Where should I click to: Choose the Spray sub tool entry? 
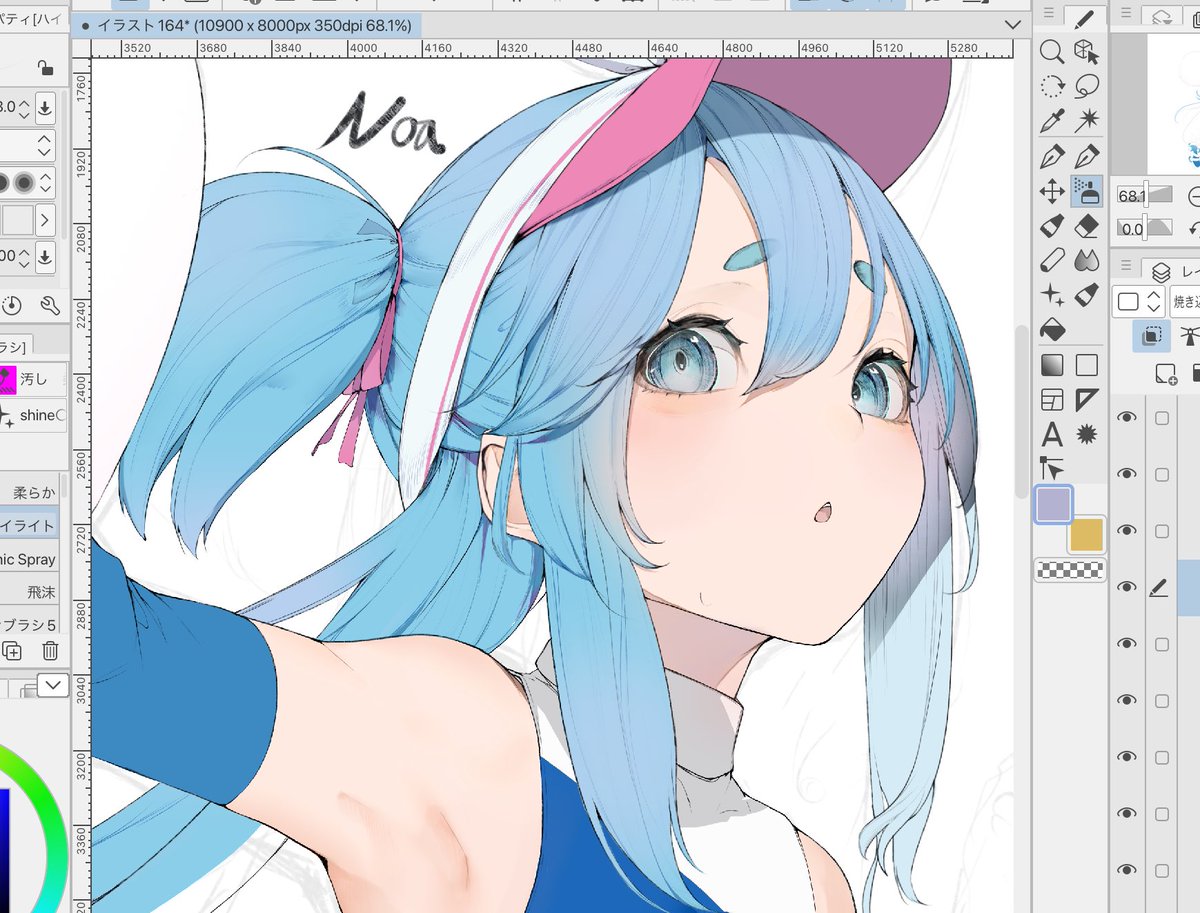30,559
